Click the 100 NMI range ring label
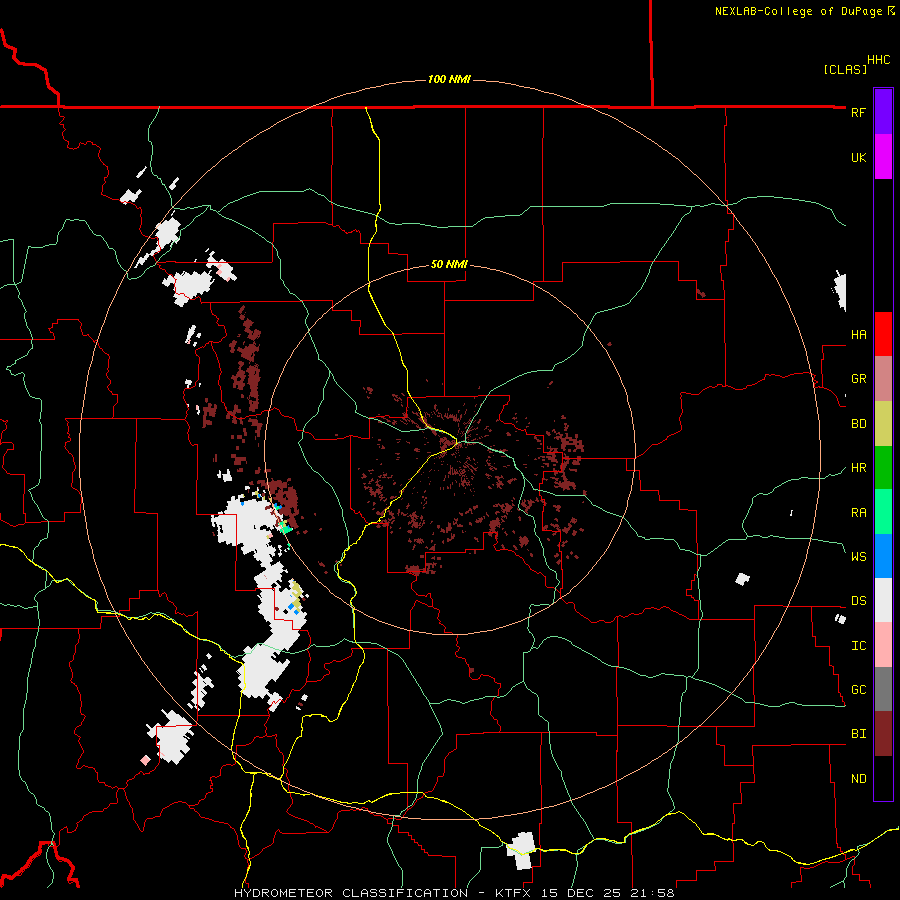 (449, 79)
